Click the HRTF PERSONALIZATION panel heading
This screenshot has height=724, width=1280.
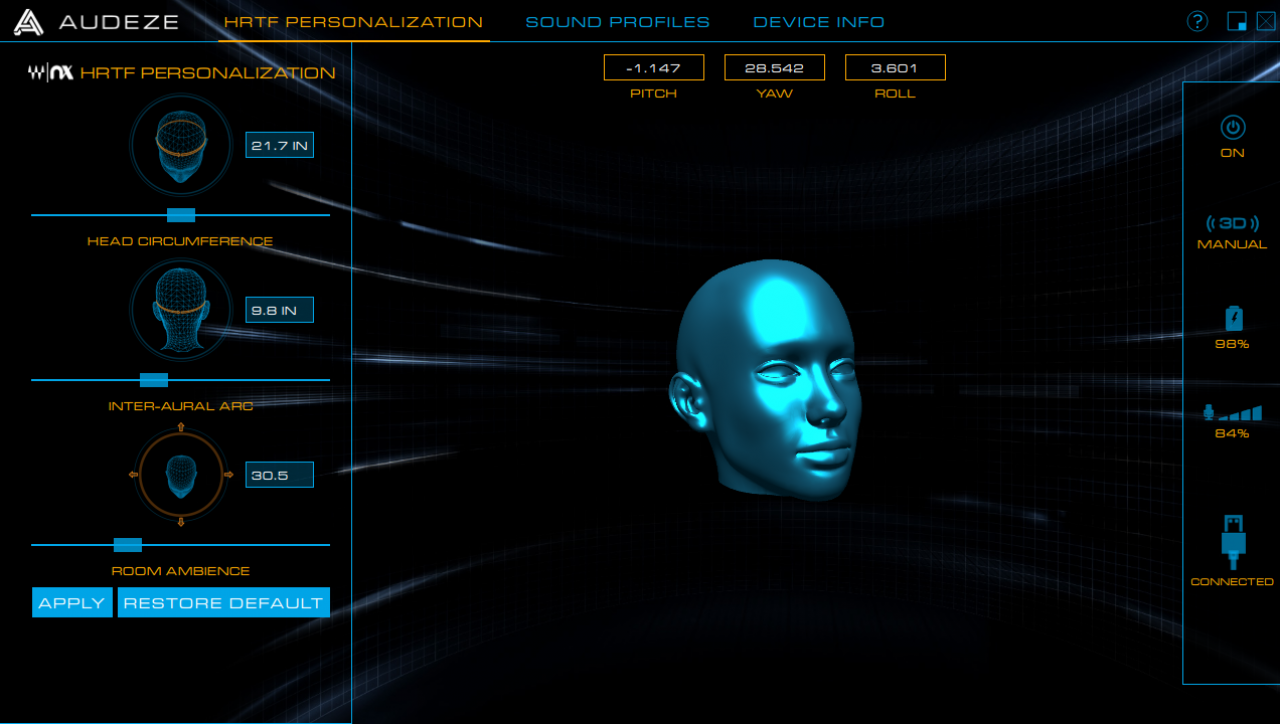click(208, 73)
